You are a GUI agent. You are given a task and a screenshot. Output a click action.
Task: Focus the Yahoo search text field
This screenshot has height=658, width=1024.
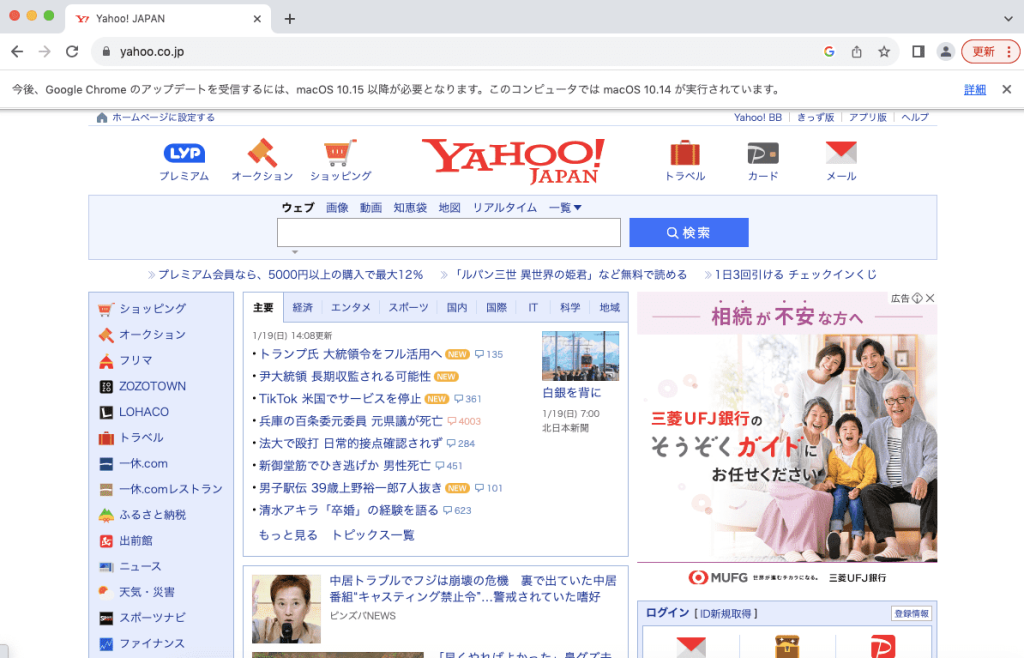point(449,232)
